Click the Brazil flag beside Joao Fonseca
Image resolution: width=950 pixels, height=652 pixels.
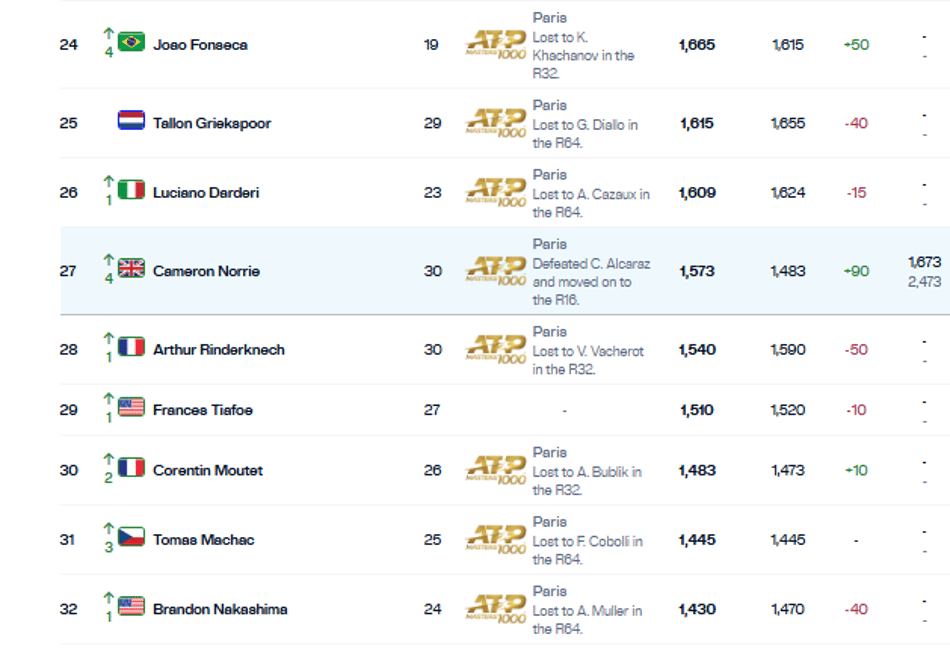coord(131,42)
